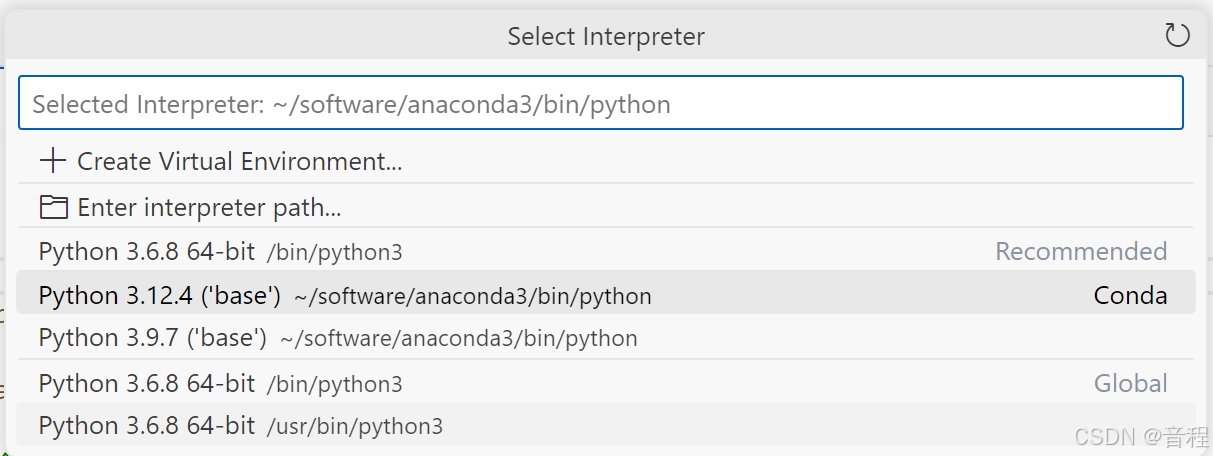
Task: Open the "Enter interpreter path..." entry
Action: point(209,208)
